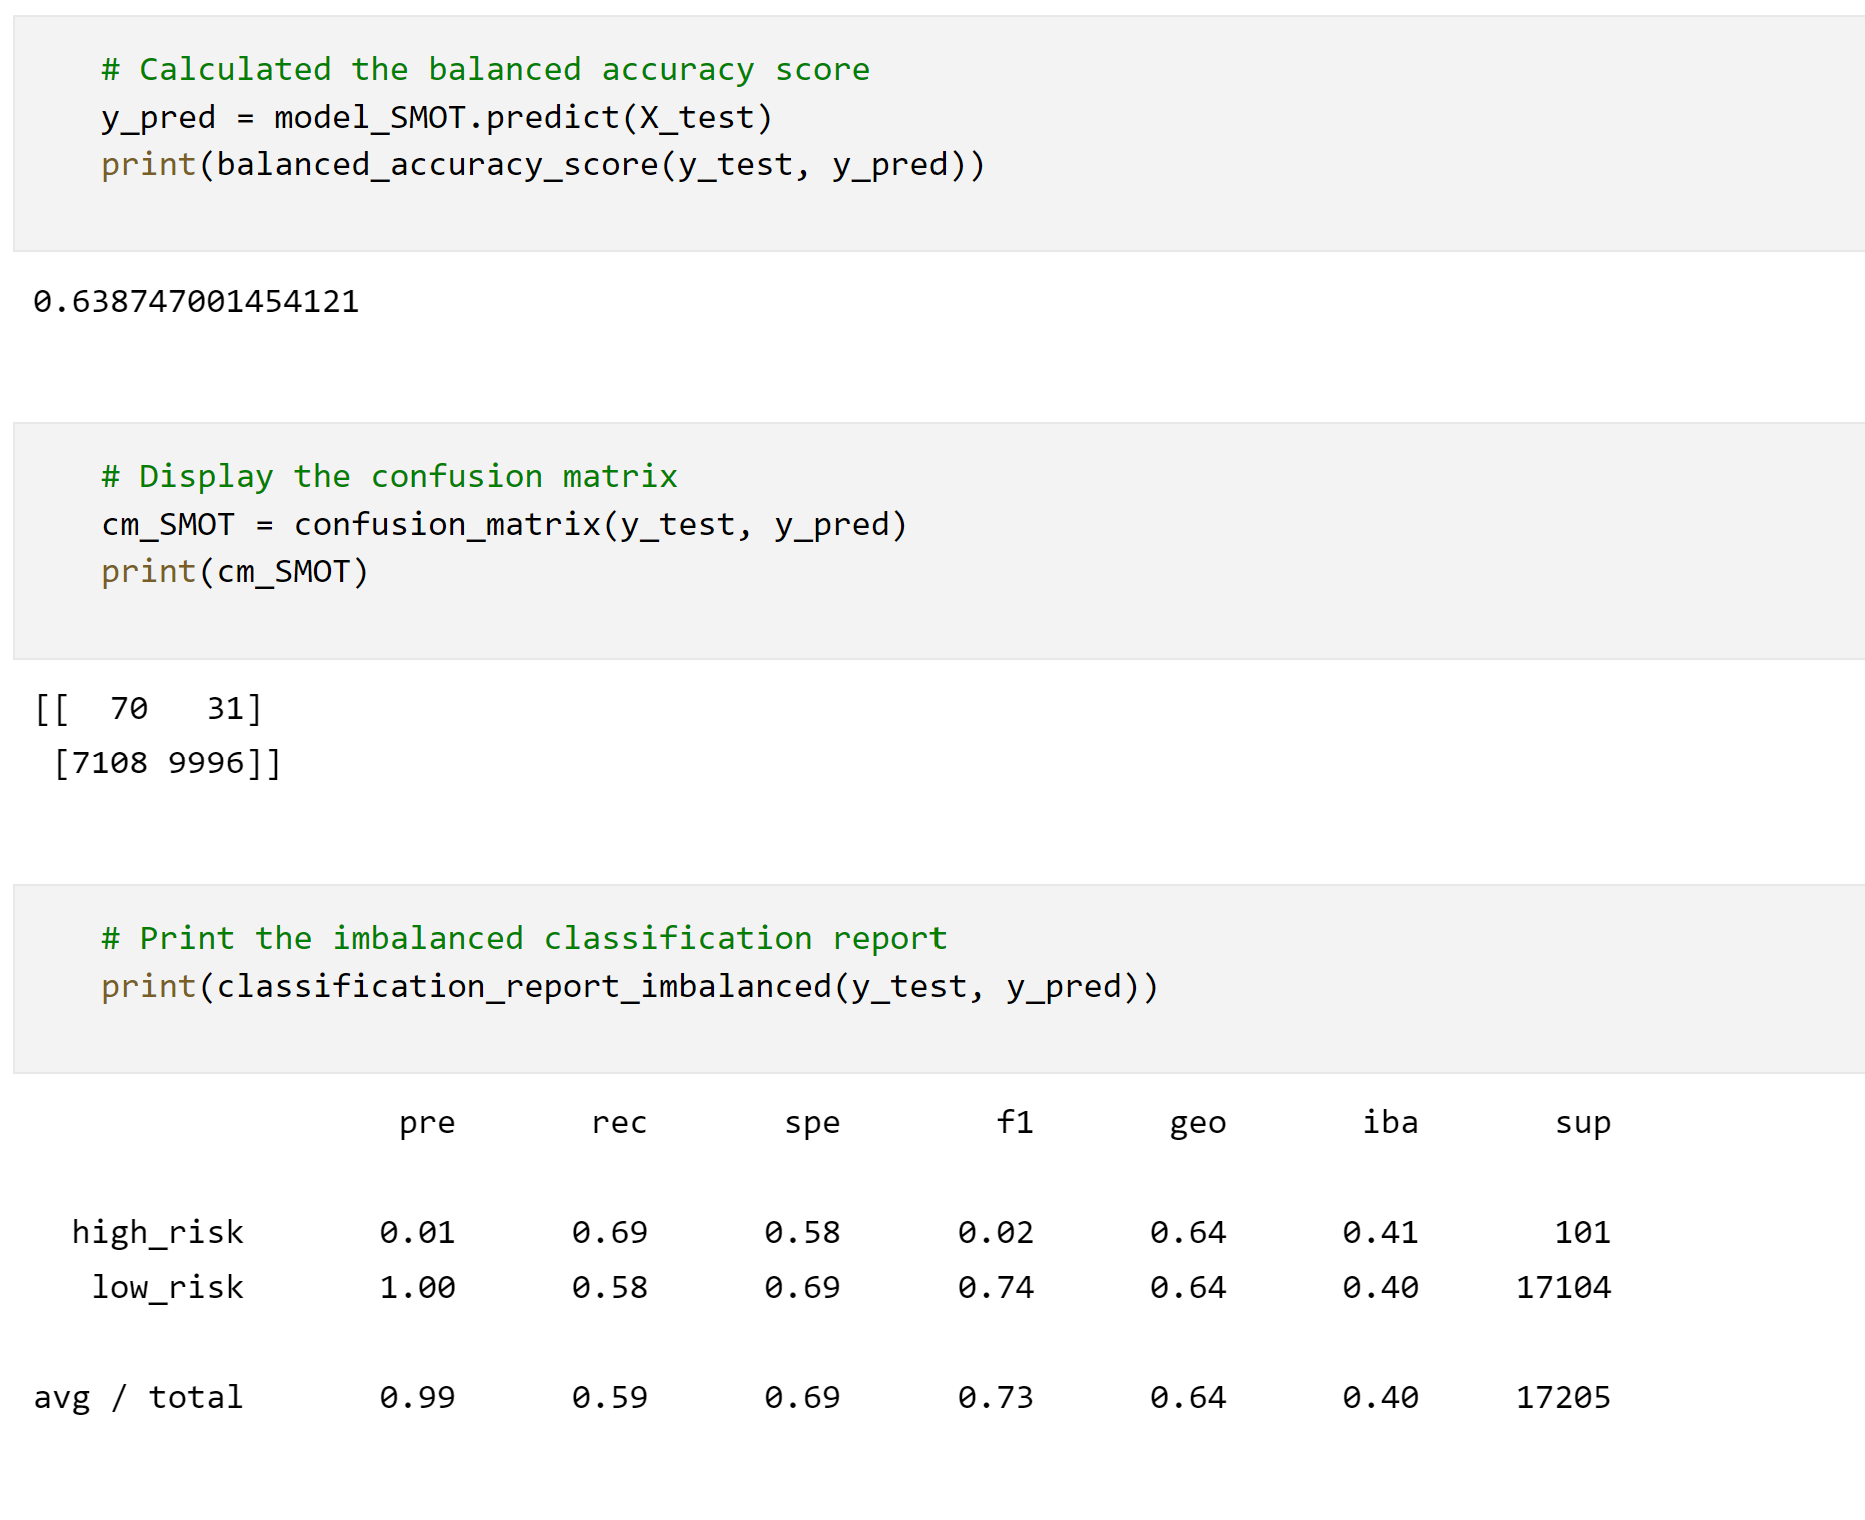This screenshot has height=1520, width=1865.
Task: Click the 'pre' column header
Action: pos(427,1123)
